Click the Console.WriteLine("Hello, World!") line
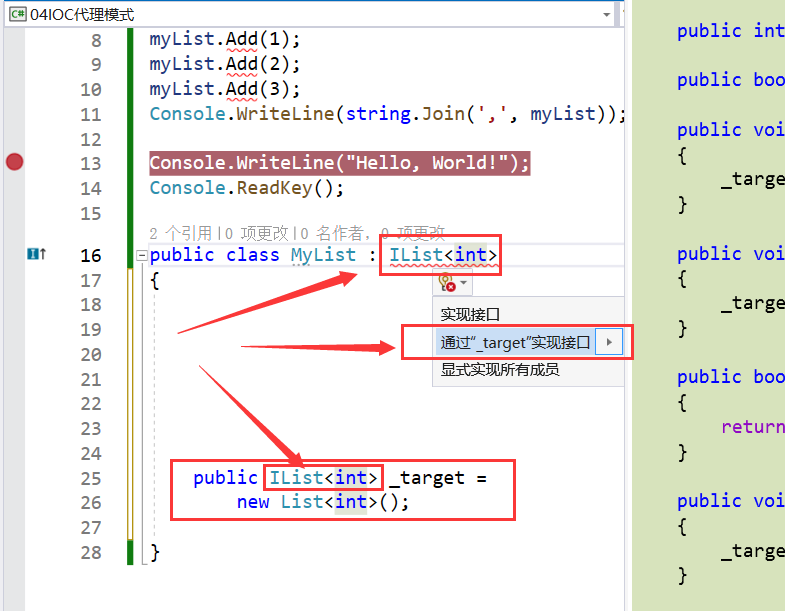This screenshot has width=785, height=611. pos(339,163)
